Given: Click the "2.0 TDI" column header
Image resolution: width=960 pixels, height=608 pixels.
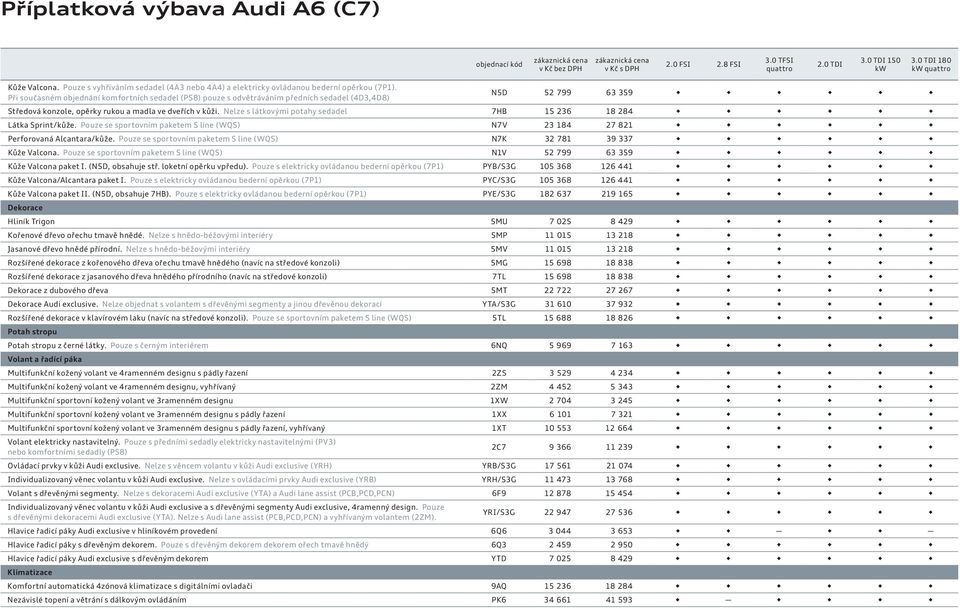Looking at the screenshot, I should (x=830, y=64).
